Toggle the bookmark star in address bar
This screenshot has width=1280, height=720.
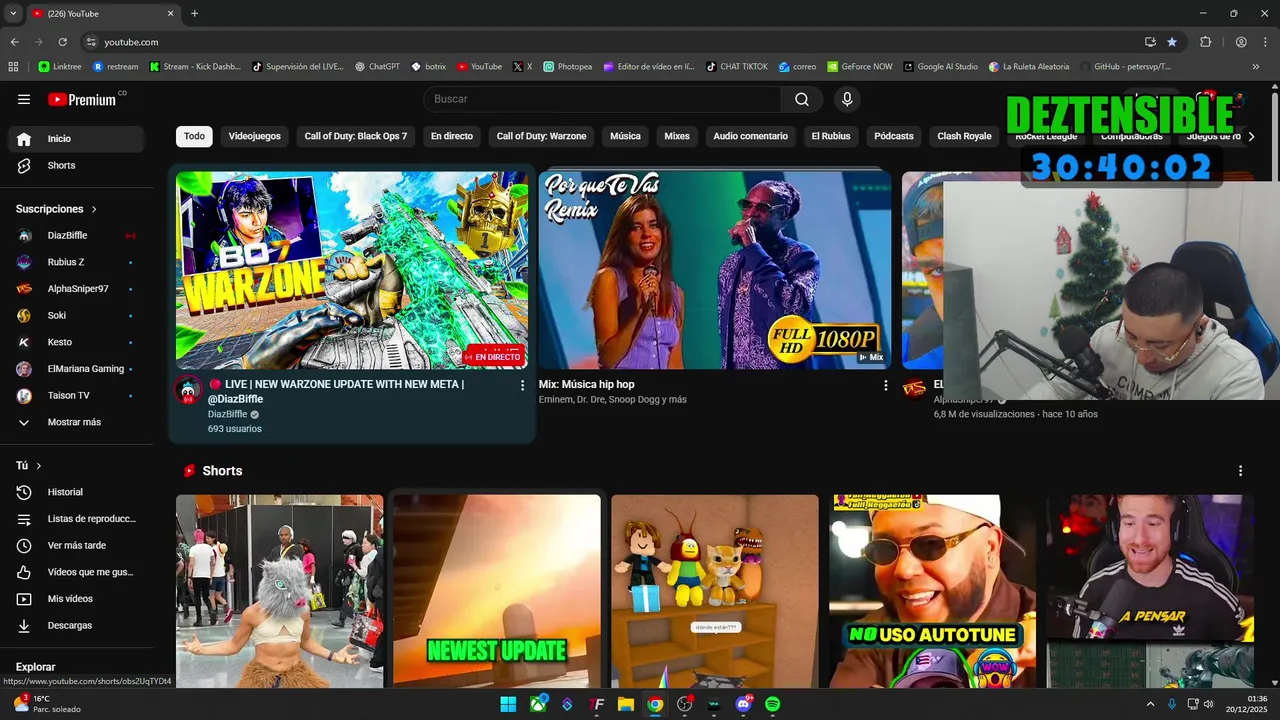pyautogui.click(x=1172, y=42)
